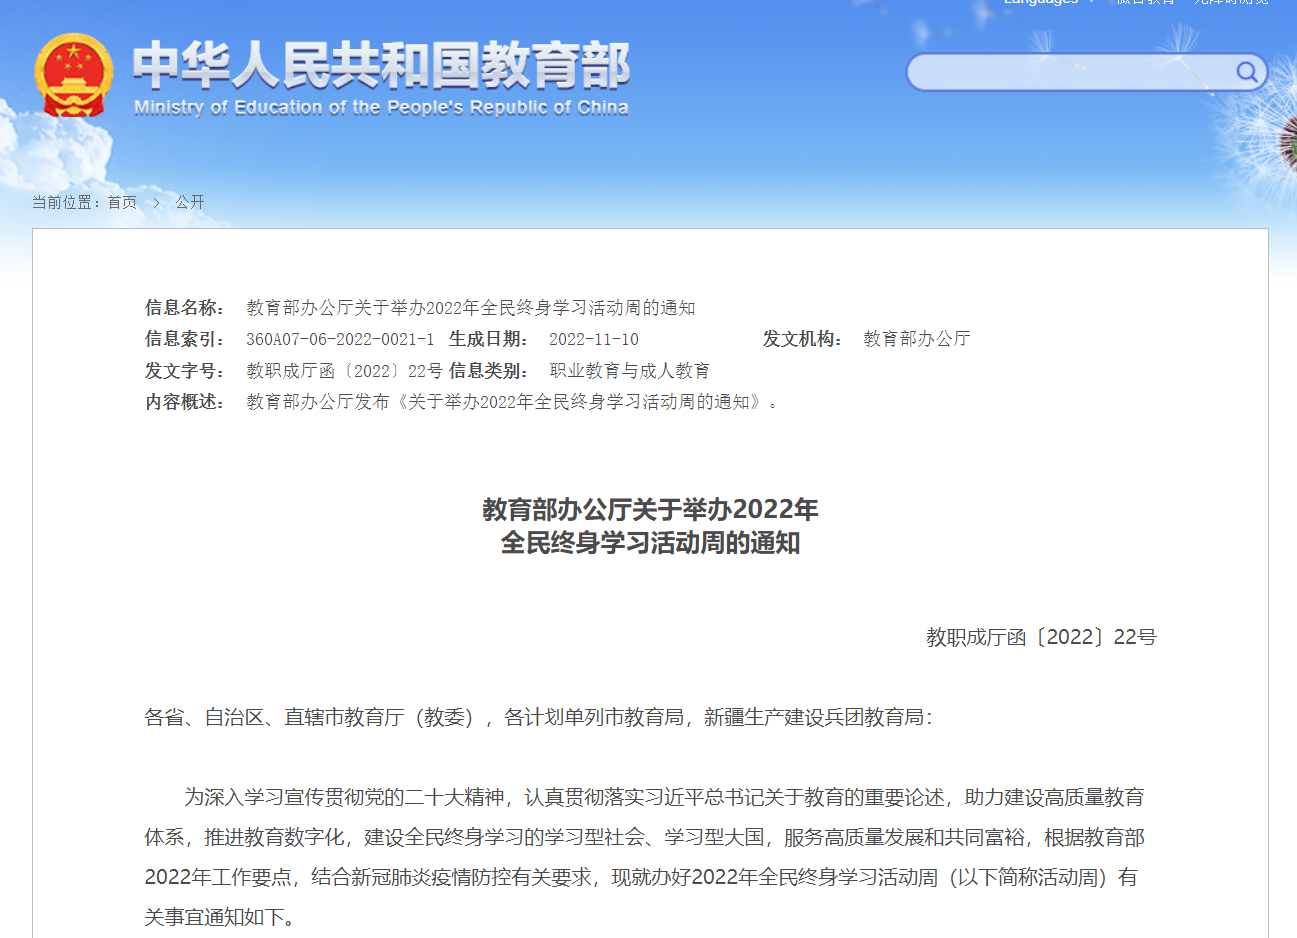Open the 无障碍浏览 link in top bar
This screenshot has width=1297, height=938.
point(1230,3)
